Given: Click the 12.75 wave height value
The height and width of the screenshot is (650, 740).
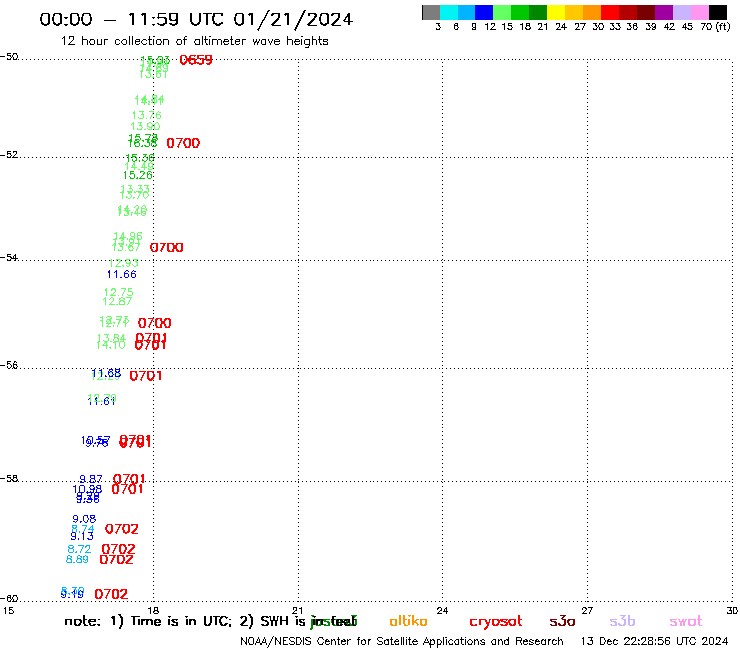Looking at the screenshot, I should [x=118, y=293].
